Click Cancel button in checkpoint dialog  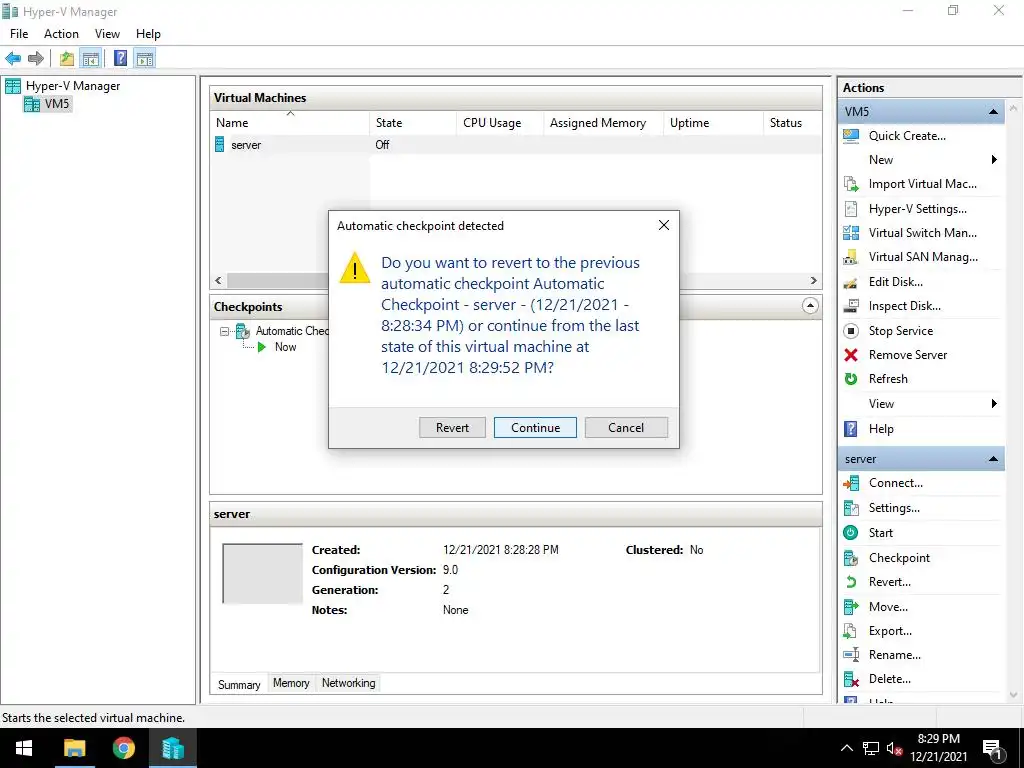tap(626, 428)
